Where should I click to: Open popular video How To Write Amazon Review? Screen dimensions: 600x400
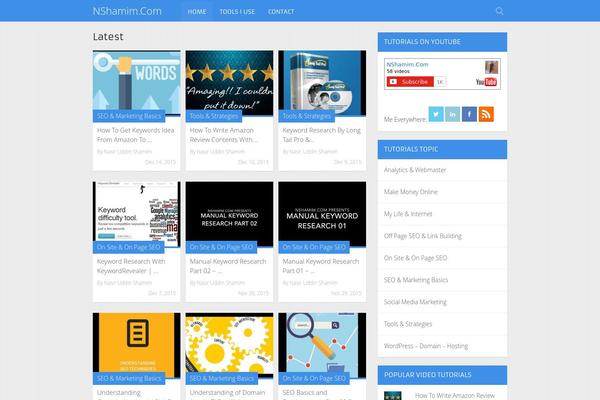point(455,395)
